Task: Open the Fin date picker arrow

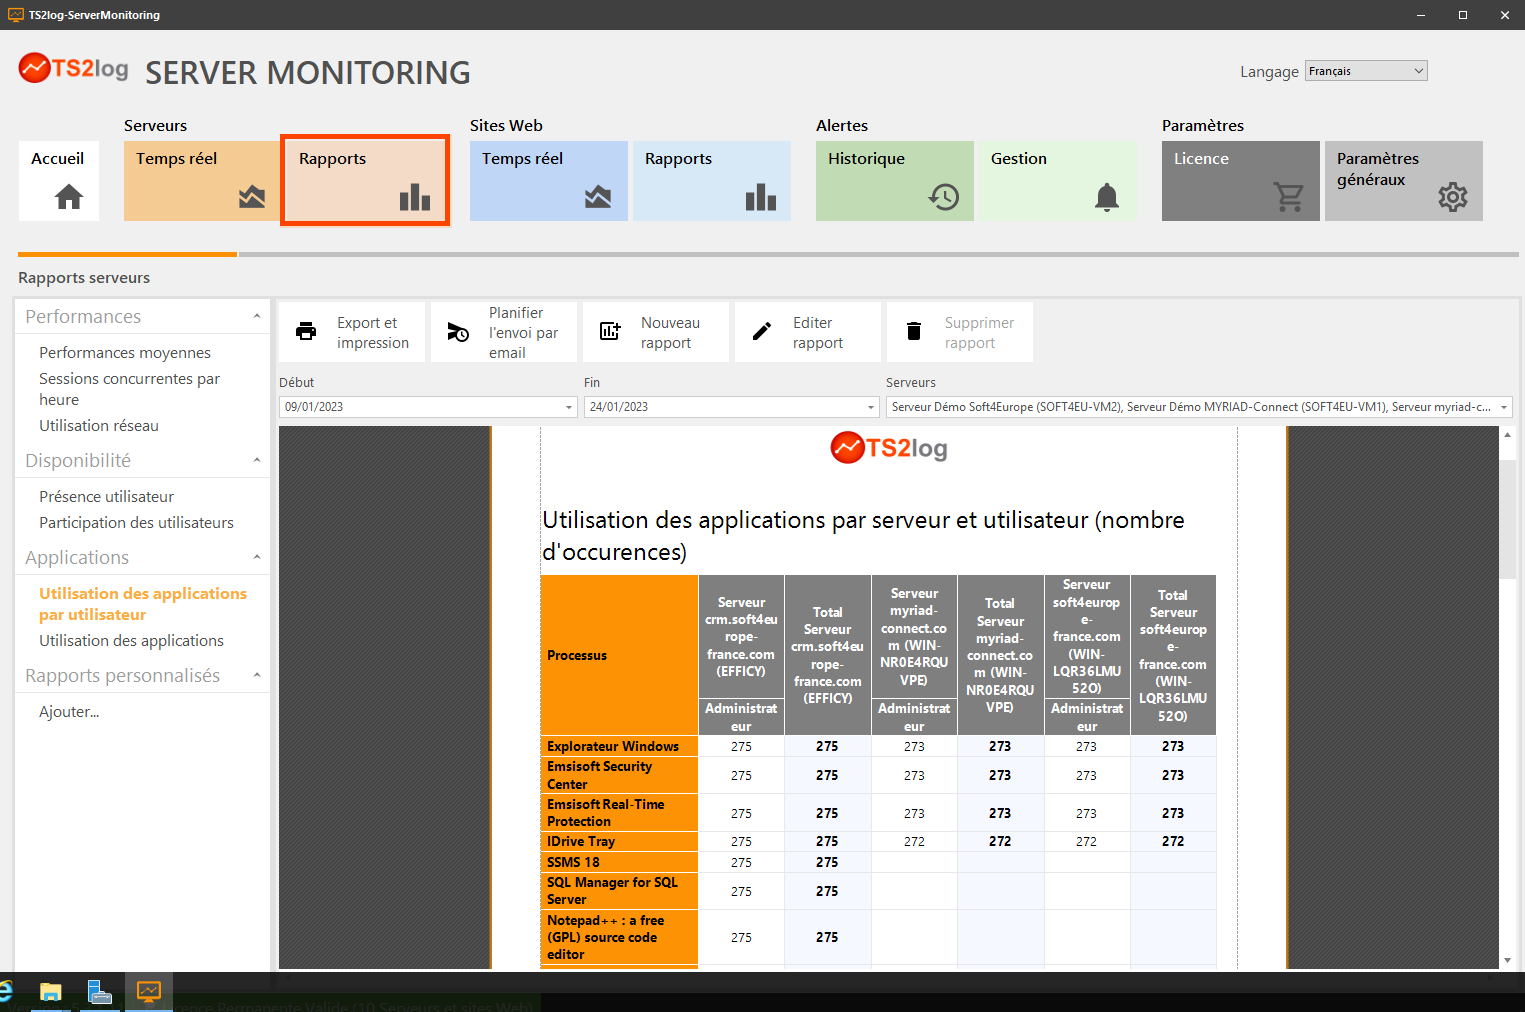Action: (x=871, y=407)
